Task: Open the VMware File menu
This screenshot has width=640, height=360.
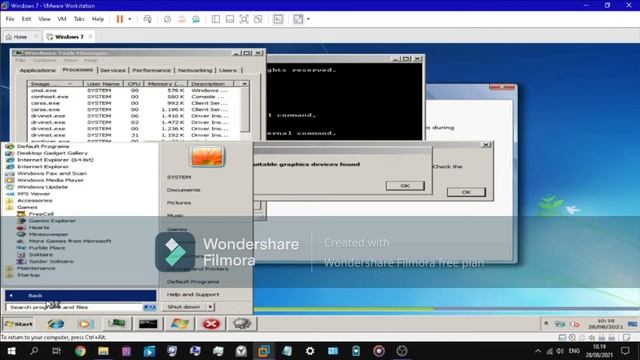Action: [10, 19]
